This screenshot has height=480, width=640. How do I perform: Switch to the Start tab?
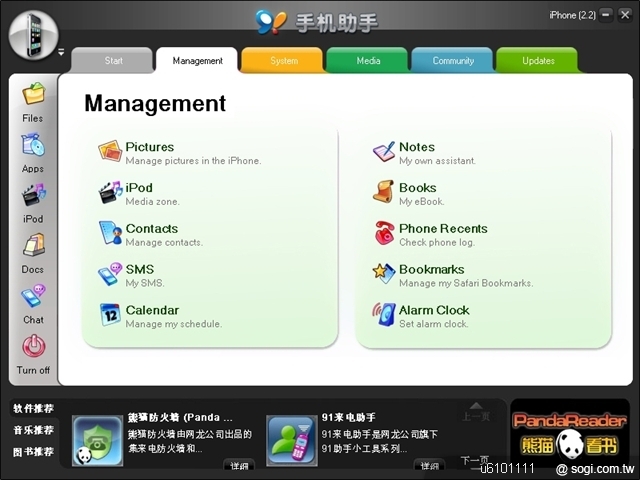coord(113,60)
